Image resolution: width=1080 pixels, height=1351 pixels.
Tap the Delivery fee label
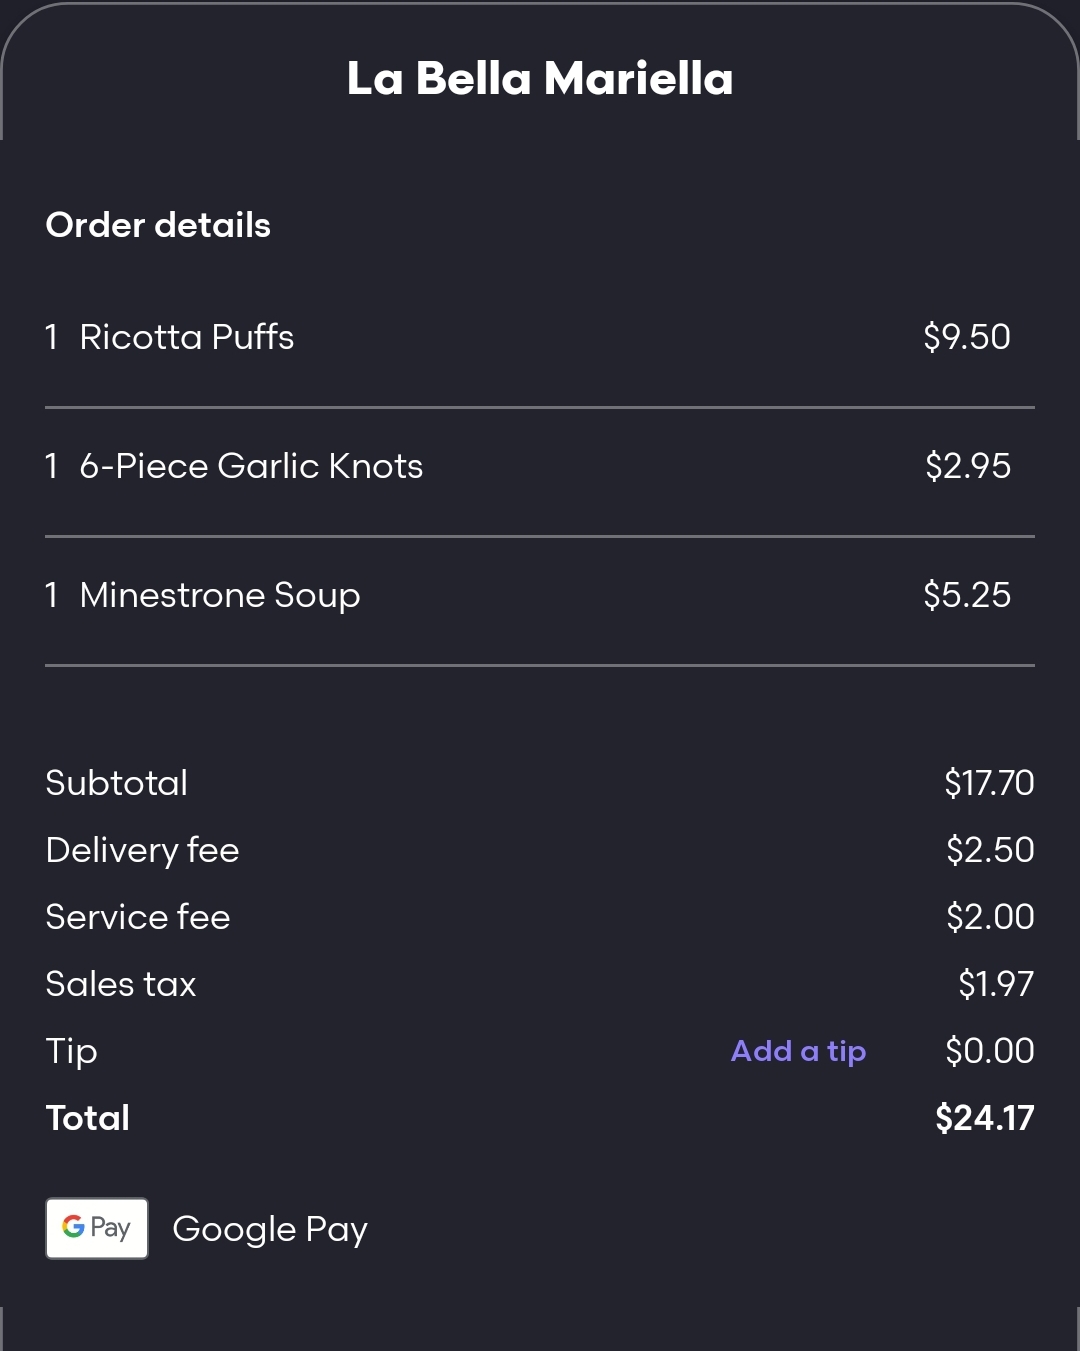coord(142,850)
